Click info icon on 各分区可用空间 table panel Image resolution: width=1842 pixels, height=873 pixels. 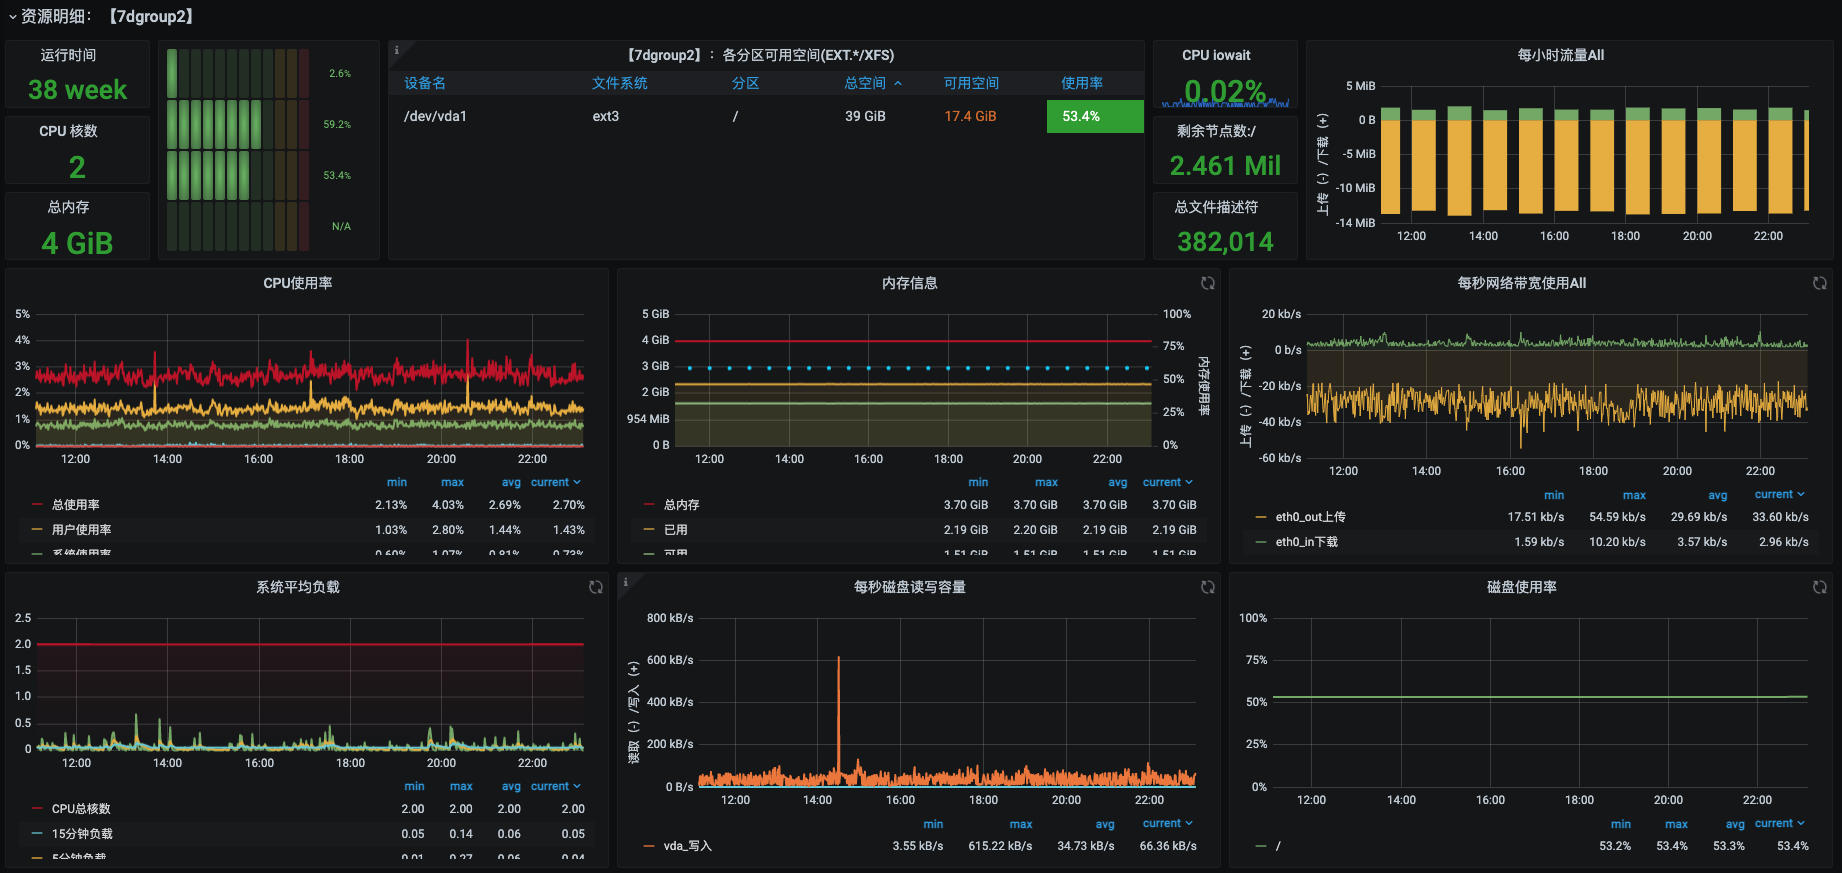pyautogui.click(x=396, y=49)
